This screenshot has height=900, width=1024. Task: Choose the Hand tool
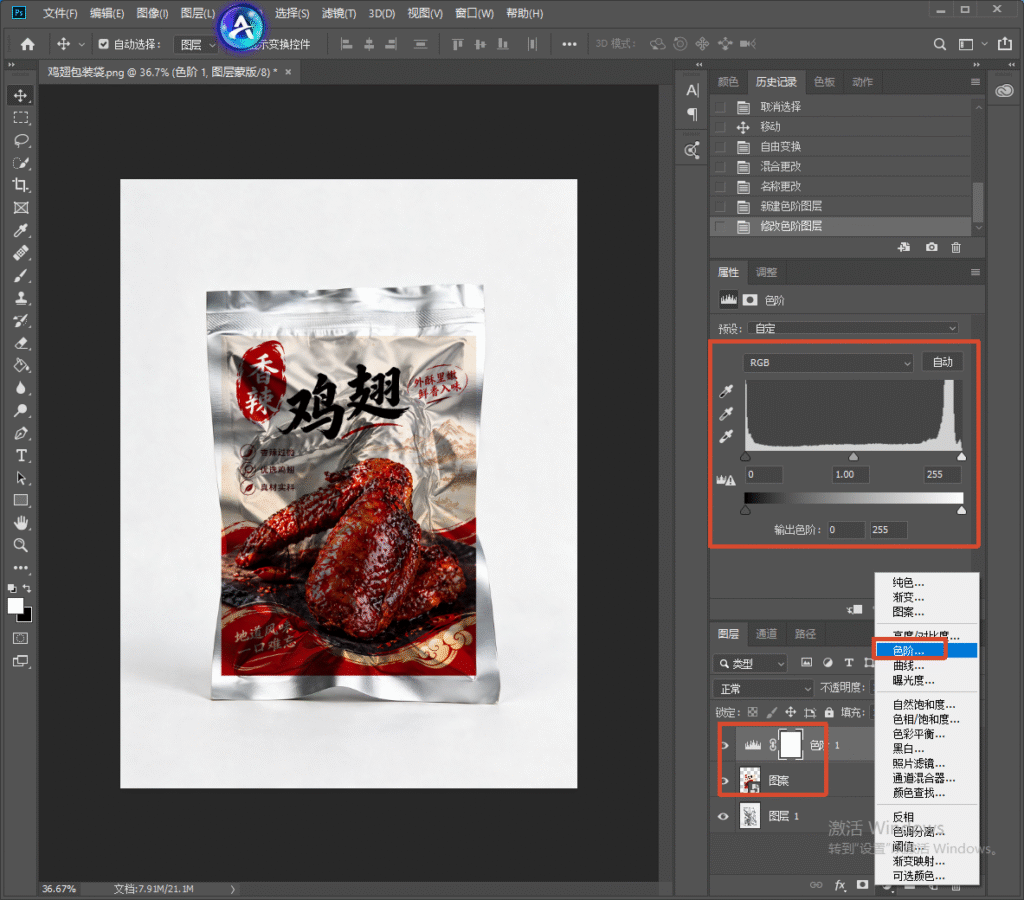point(21,522)
